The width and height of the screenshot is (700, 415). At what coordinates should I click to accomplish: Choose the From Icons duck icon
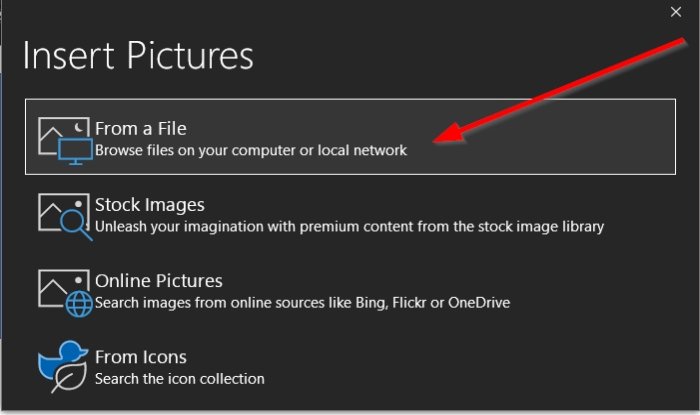(63, 367)
